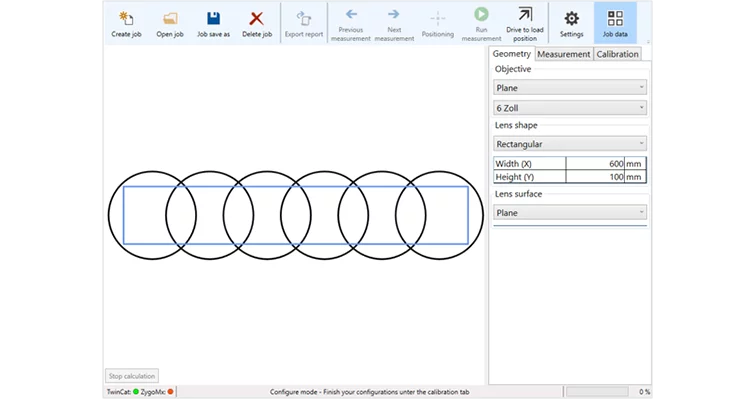The width and height of the screenshot is (755, 399).
Task: Click the Export report icon
Action: (x=304, y=19)
